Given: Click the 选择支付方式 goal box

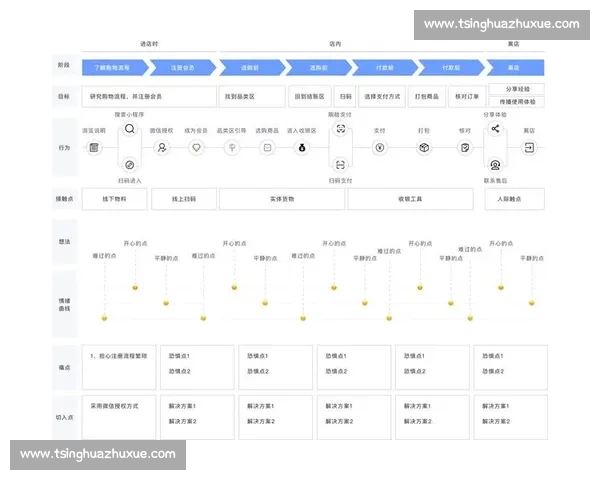Looking at the screenshot, I should pyautogui.click(x=382, y=96).
